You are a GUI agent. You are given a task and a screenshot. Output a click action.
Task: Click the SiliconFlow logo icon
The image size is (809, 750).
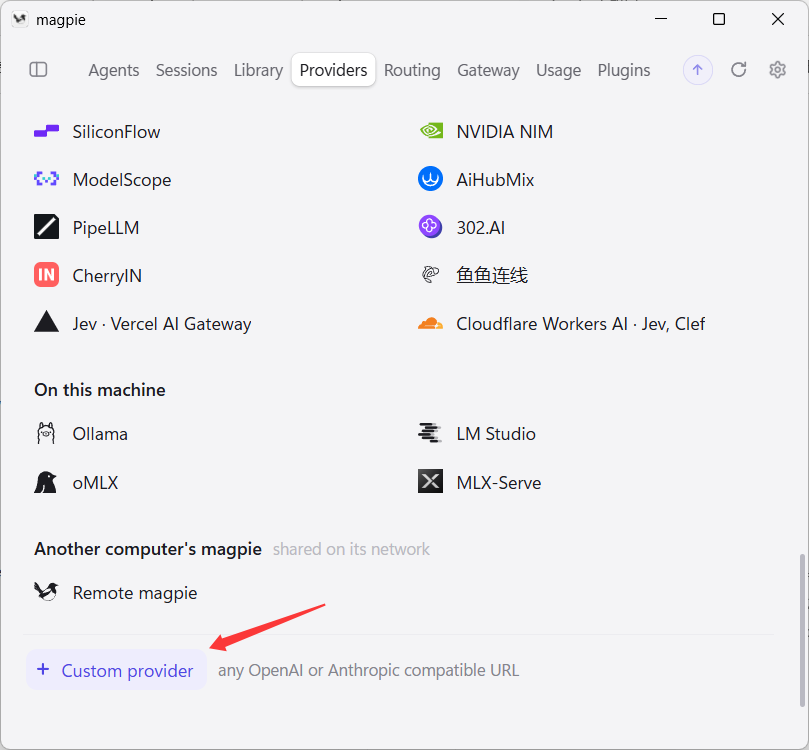coord(46,132)
